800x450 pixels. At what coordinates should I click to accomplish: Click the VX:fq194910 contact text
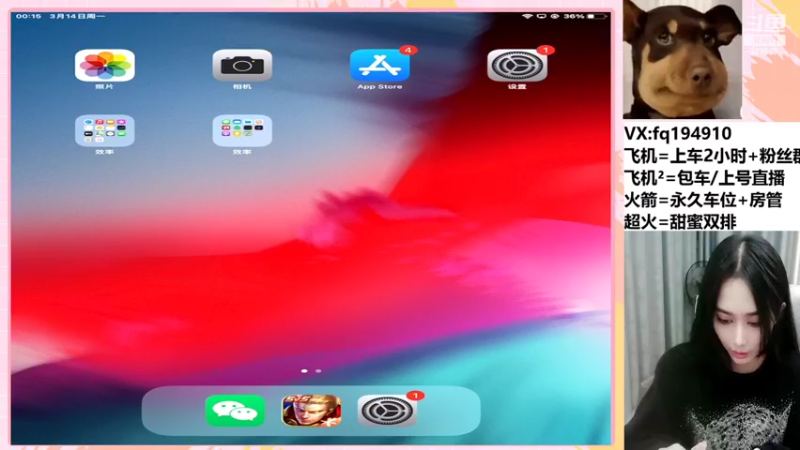click(678, 134)
